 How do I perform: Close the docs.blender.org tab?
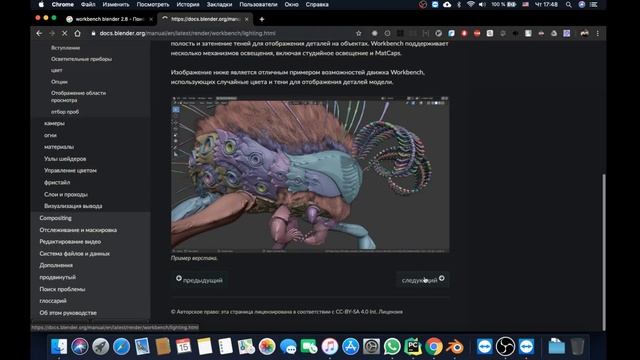pos(247,19)
